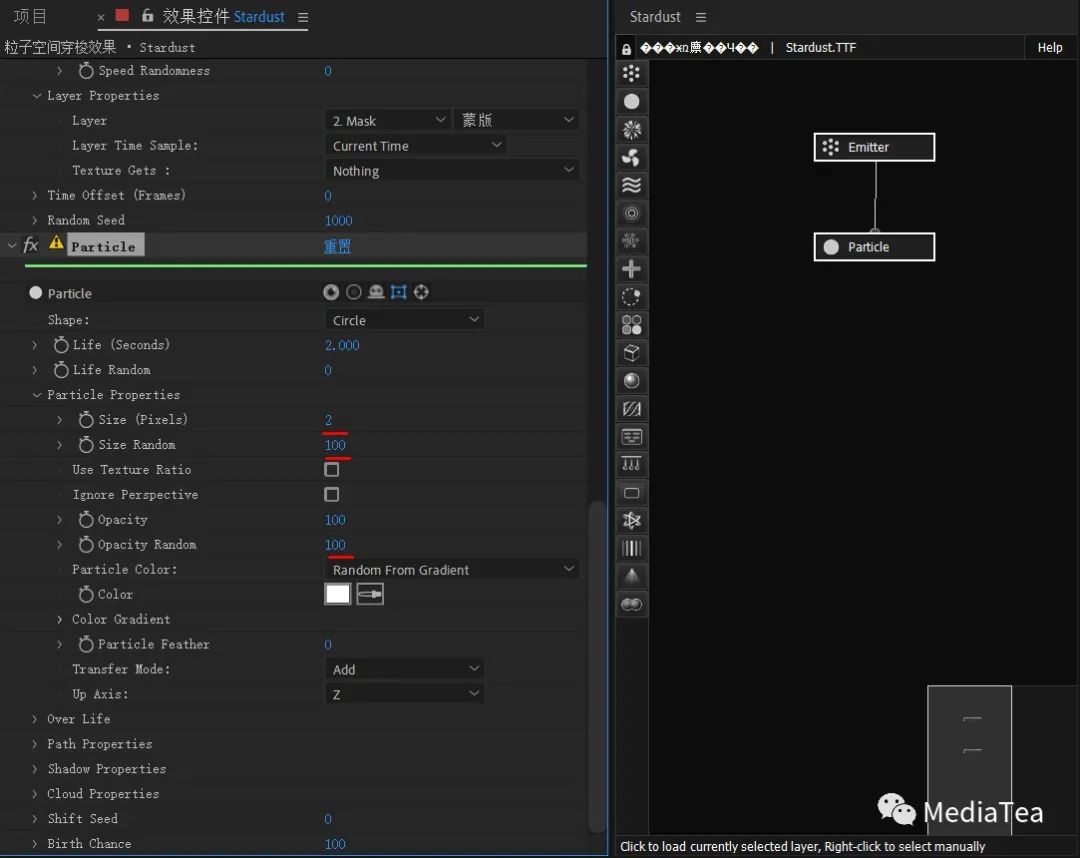Toggle the lock icon in Stardust panel

[626, 49]
